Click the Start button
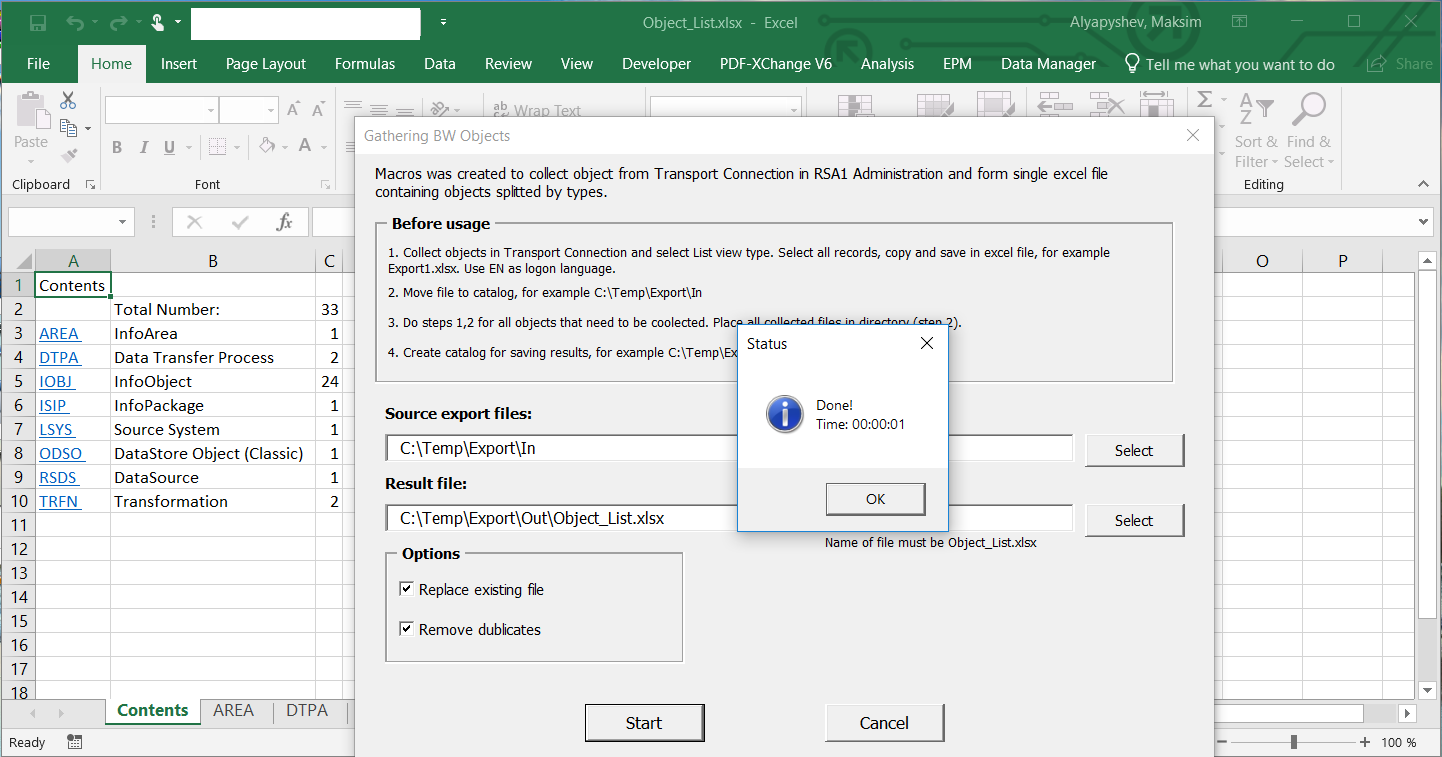Screen dimensions: 1442x757 pos(644,723)
